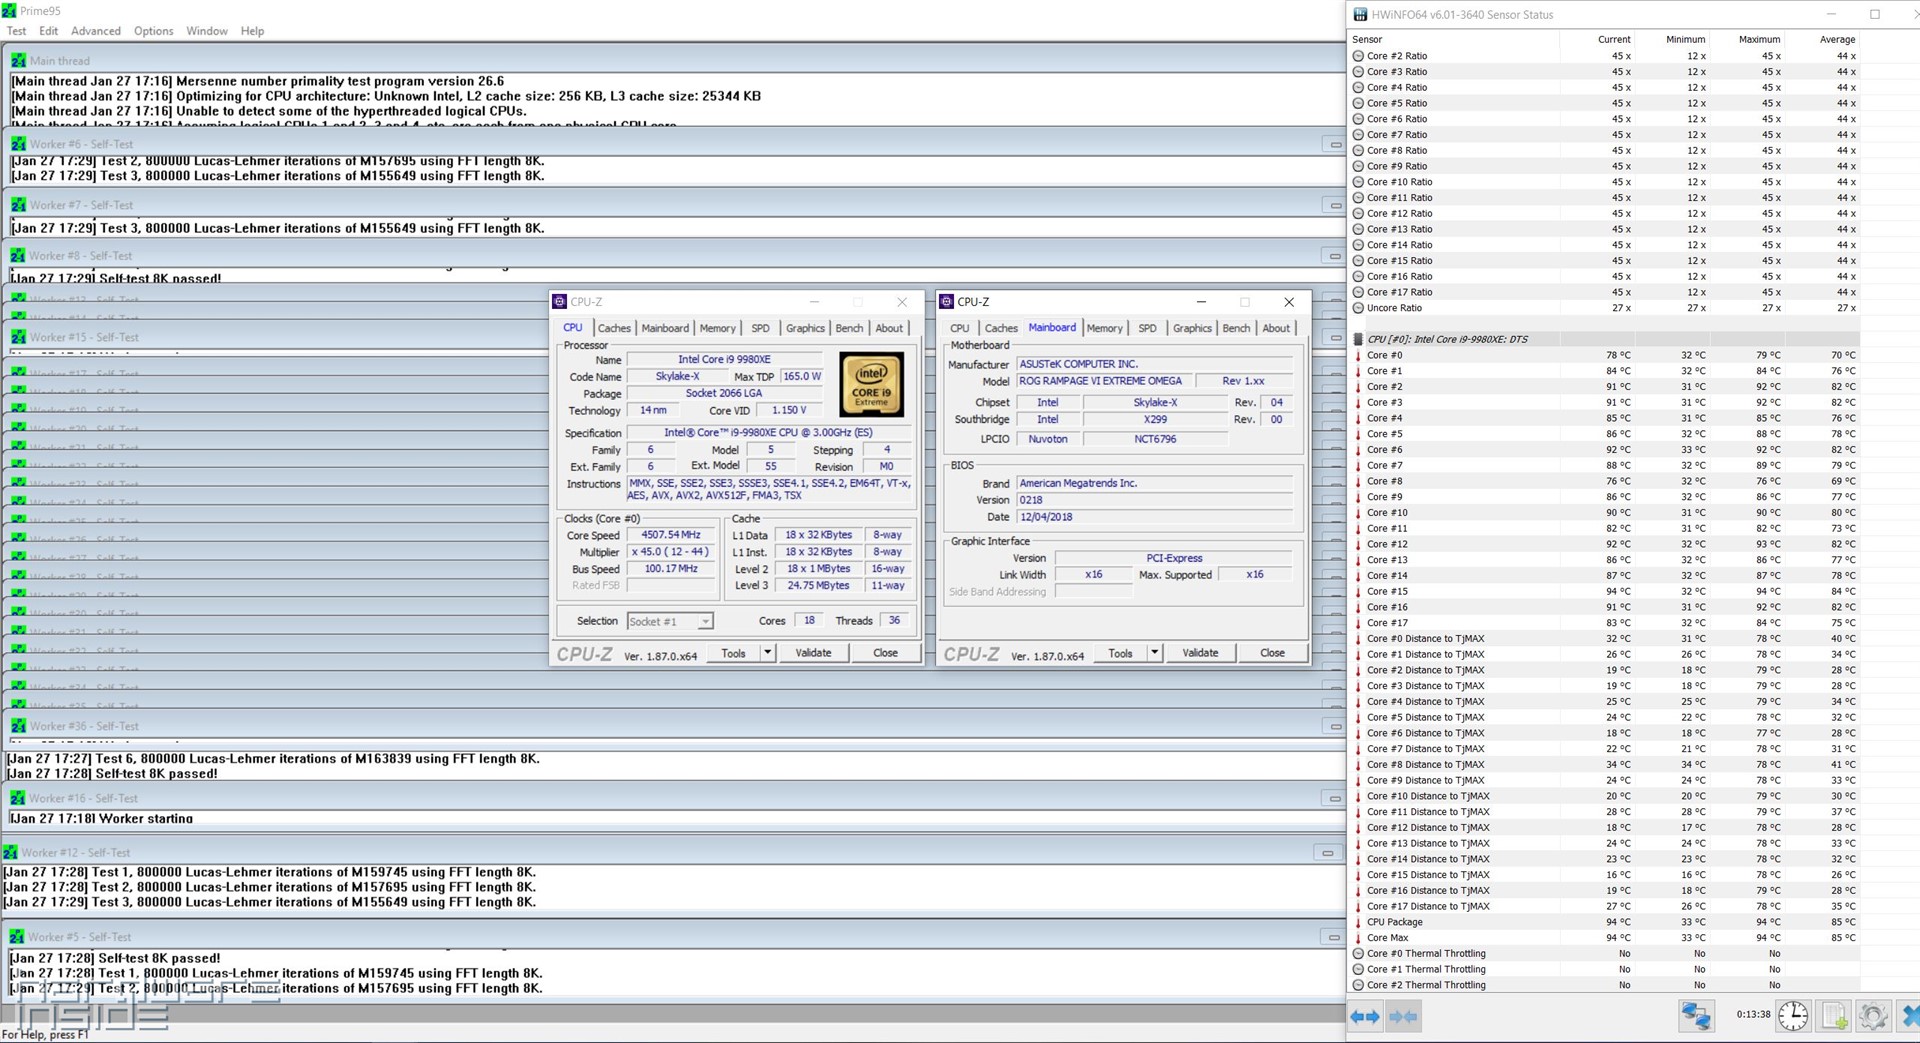Click the Max TDP 165.0 W value
The height and width of the screenshot is (1043, 1920).
(802, 377)
